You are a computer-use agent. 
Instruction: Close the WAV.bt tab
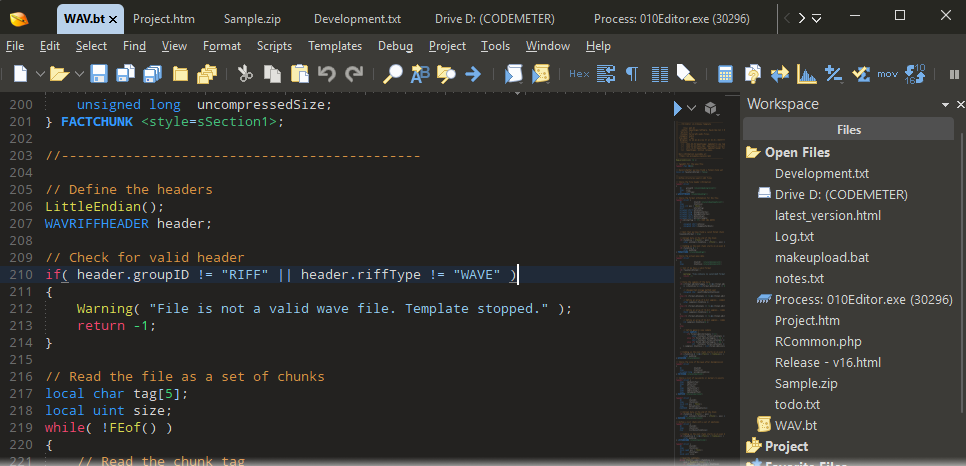click(112, 18)
